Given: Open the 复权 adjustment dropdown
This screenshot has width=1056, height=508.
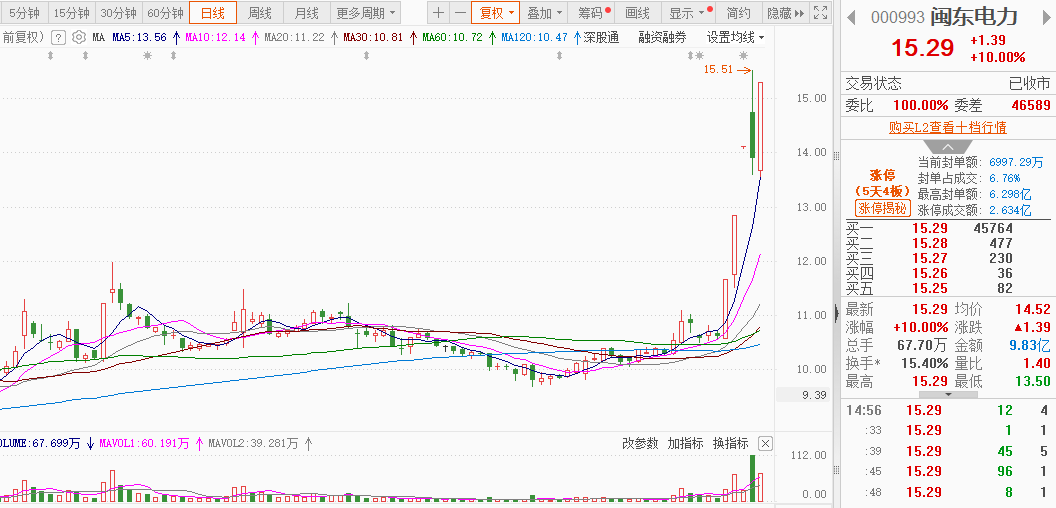Looking at the screenshot, I should tap(495, 12).
